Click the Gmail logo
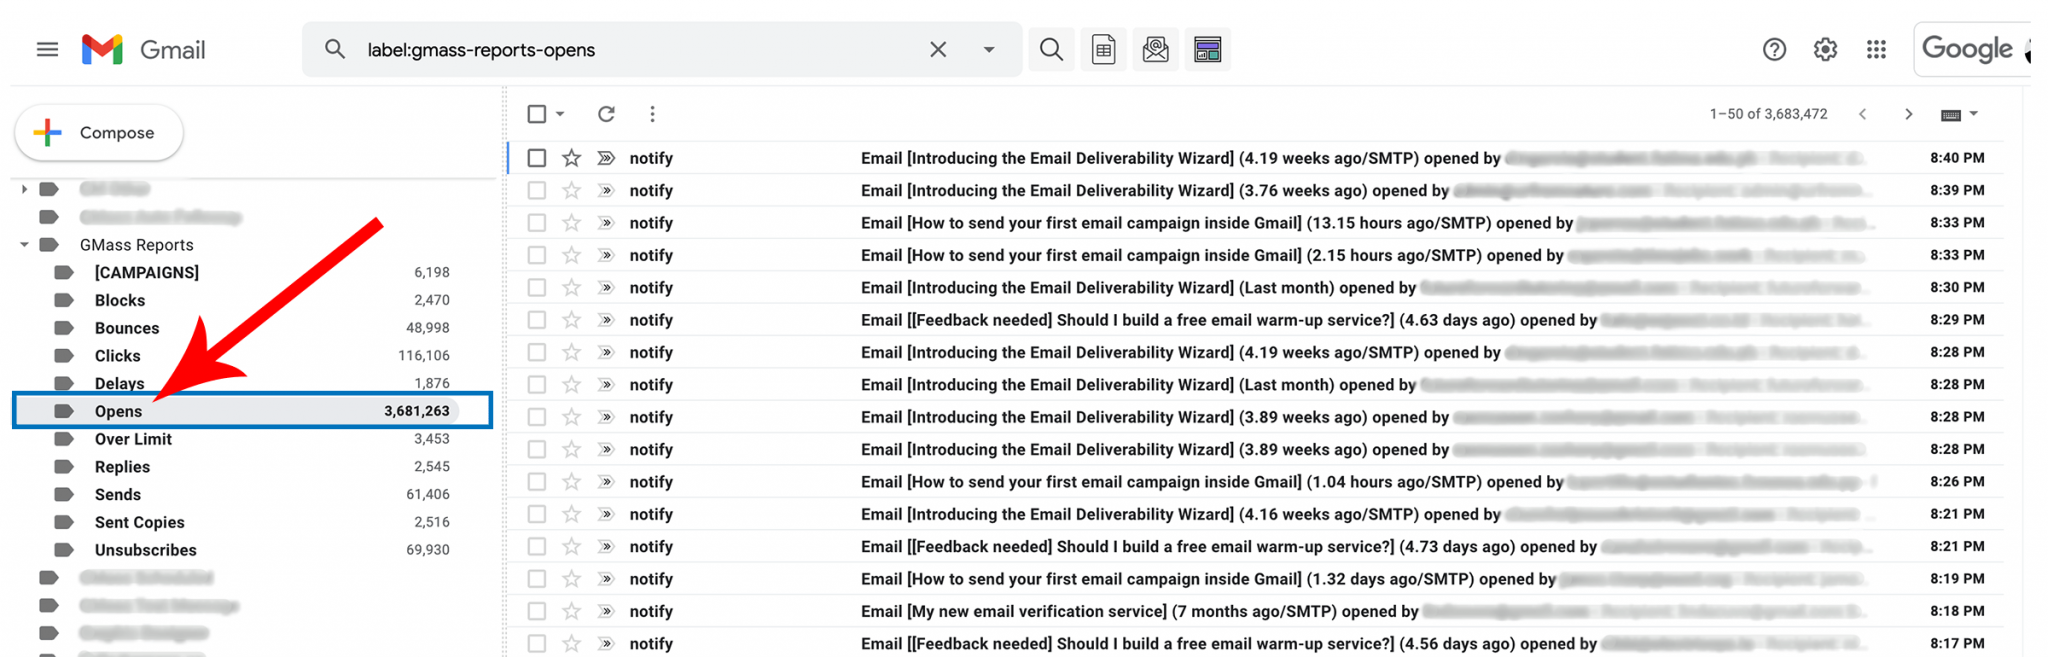The image size is (2048, 657). click(x=143, y=49)
